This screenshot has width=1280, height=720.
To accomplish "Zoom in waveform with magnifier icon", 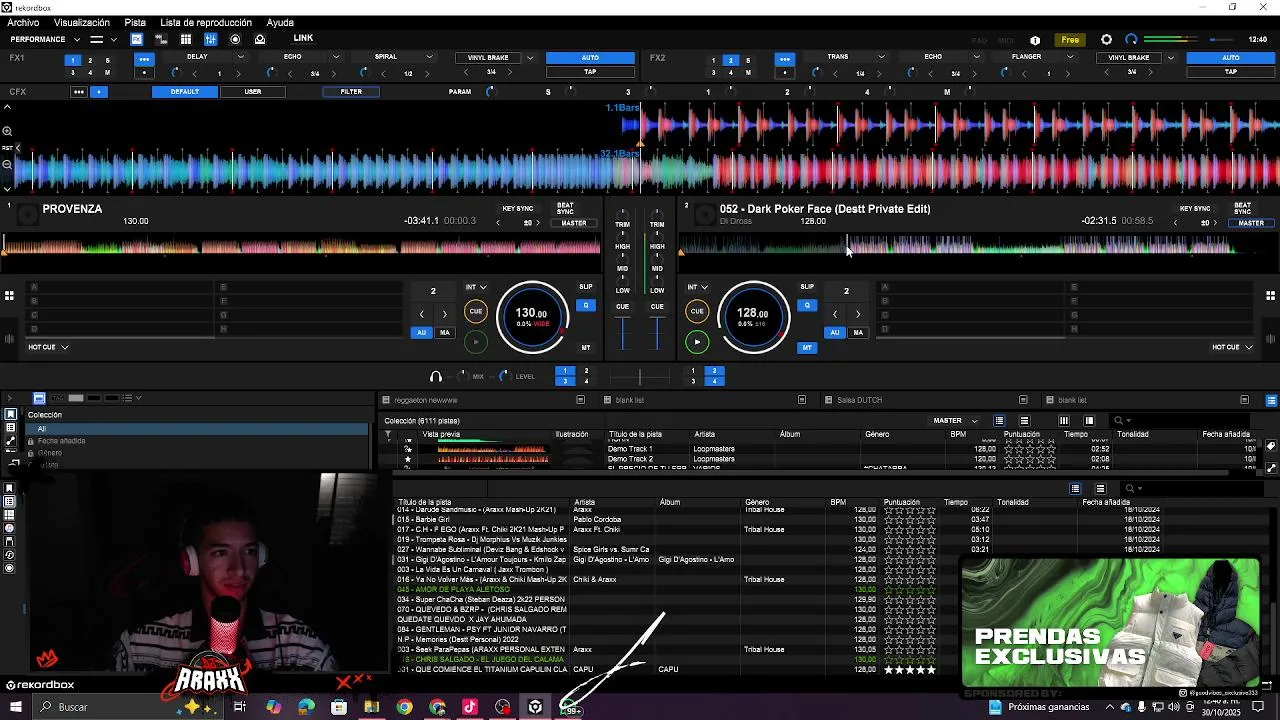I will point(7,132).
